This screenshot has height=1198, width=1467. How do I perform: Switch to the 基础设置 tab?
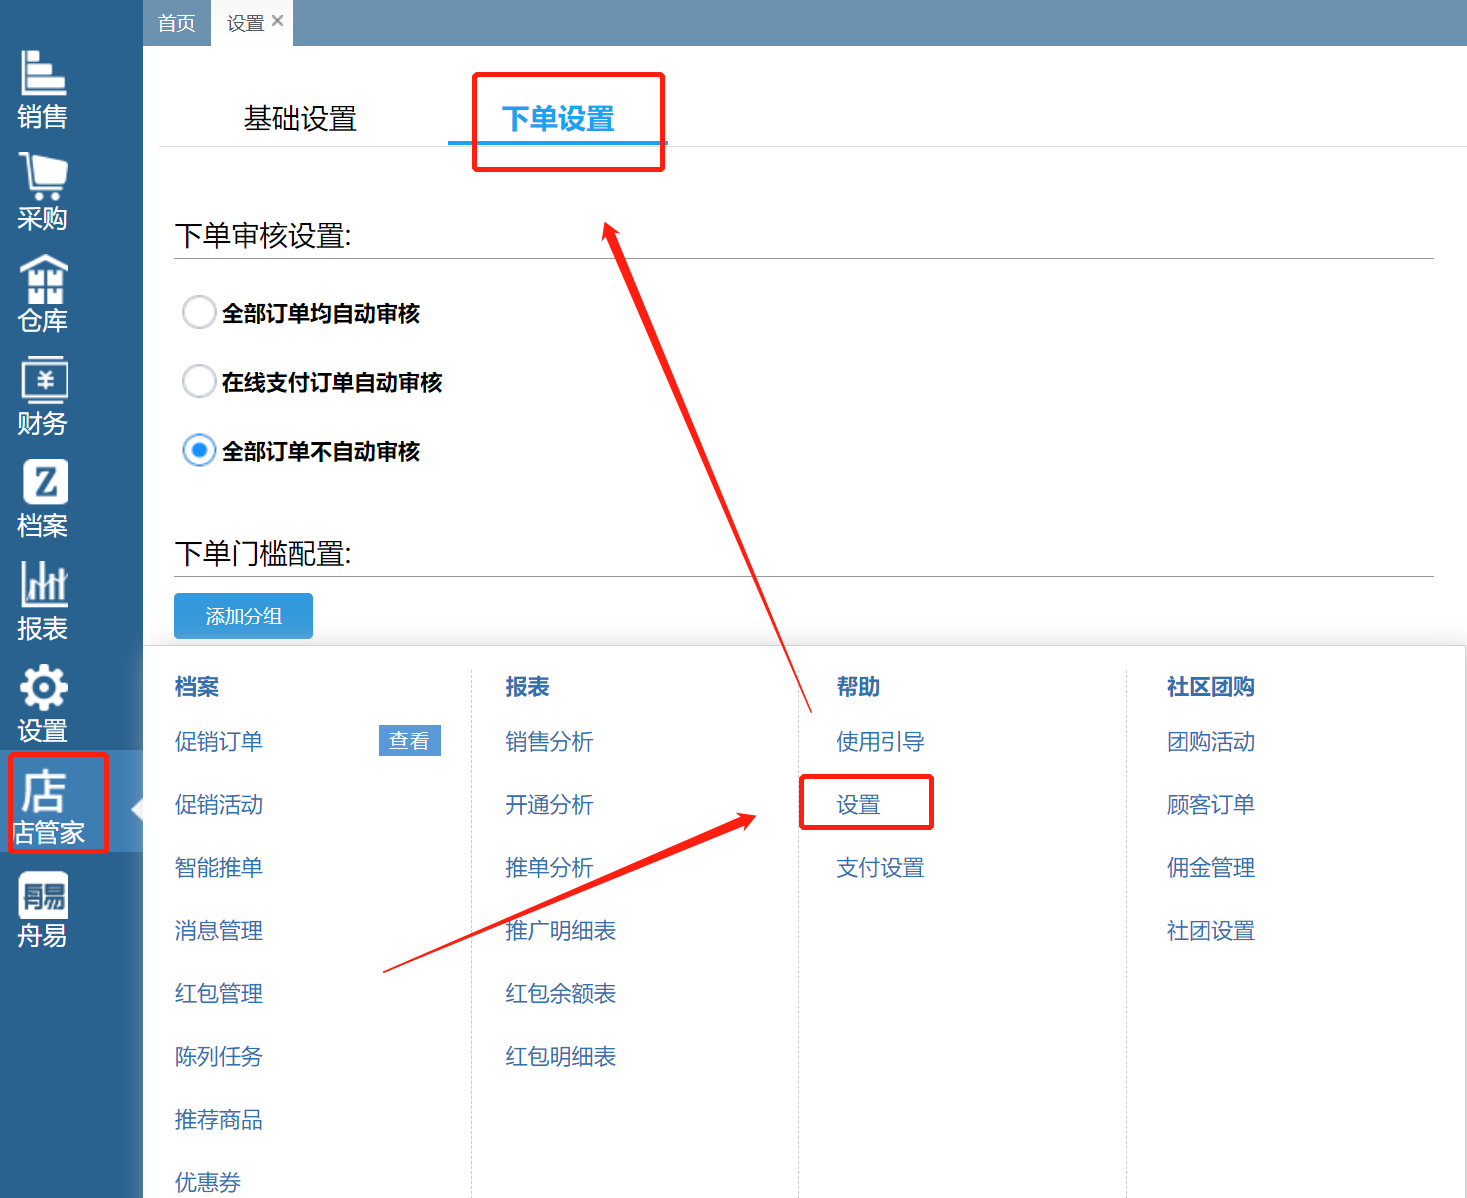(x=300, y=119)
